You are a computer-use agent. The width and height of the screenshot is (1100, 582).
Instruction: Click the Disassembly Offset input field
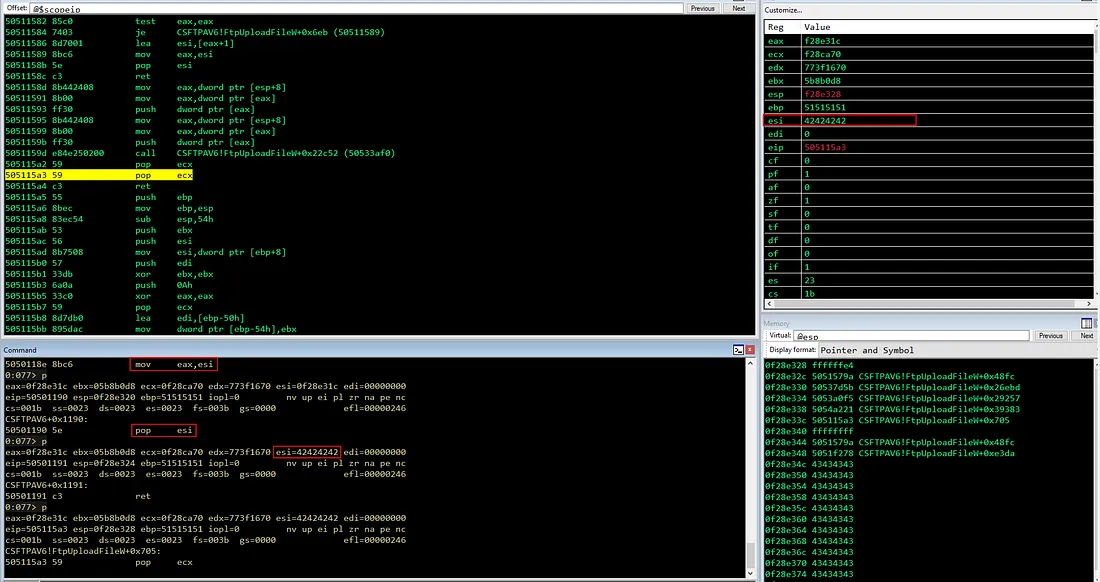click(x=356, y=8)
